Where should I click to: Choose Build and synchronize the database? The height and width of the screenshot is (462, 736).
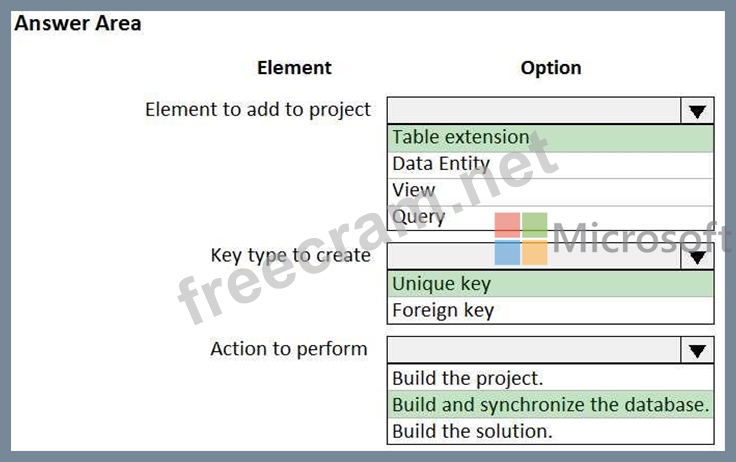click(x=550, y=405)
